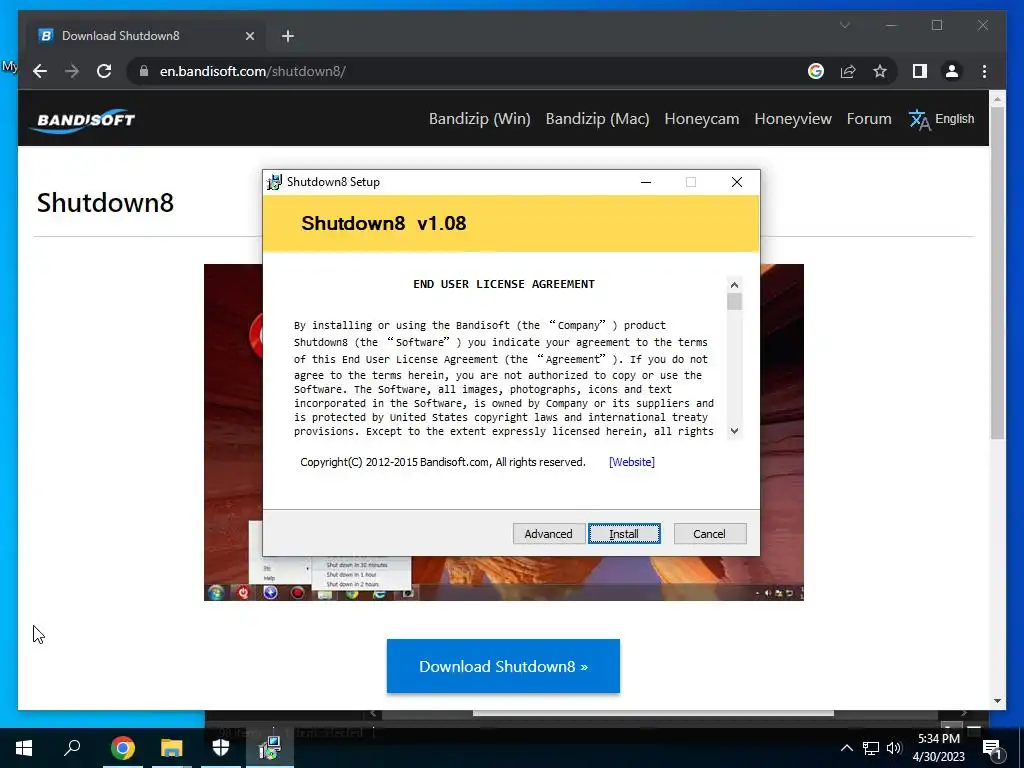Click the license scroll down arrow

point(734,431)
